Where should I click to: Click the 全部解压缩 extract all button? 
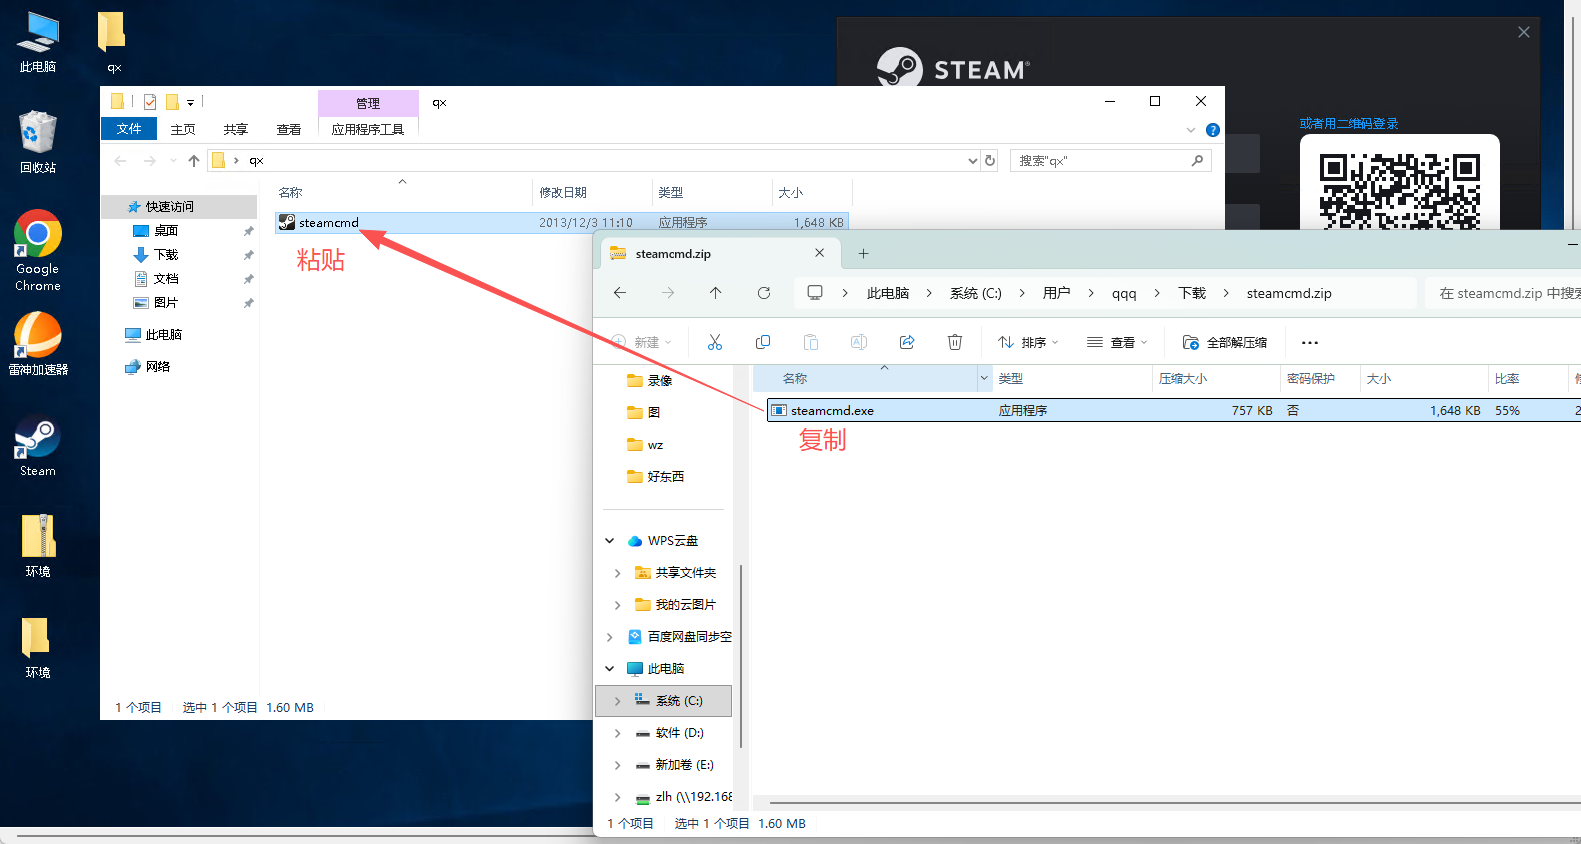(x=1225, y=343)
